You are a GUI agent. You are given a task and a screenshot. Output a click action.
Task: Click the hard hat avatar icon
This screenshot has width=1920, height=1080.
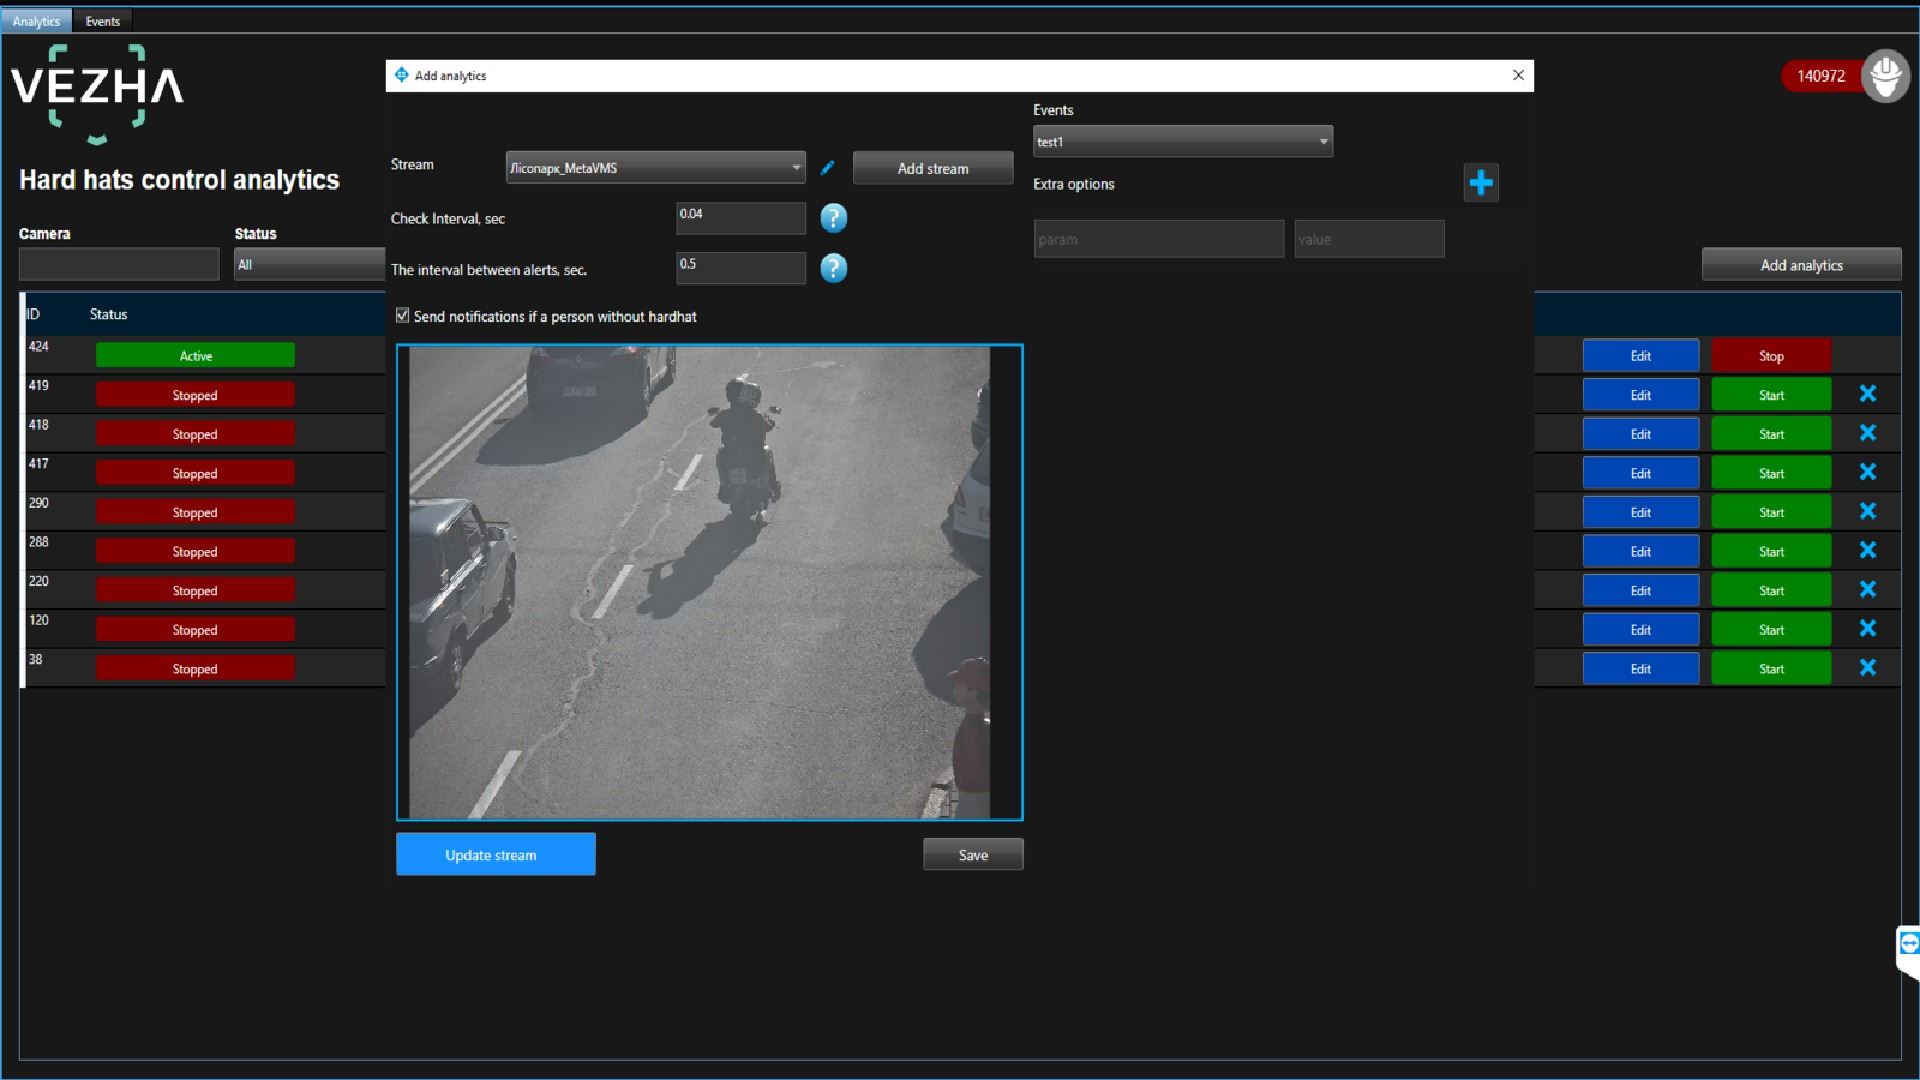coord(1885,76)
